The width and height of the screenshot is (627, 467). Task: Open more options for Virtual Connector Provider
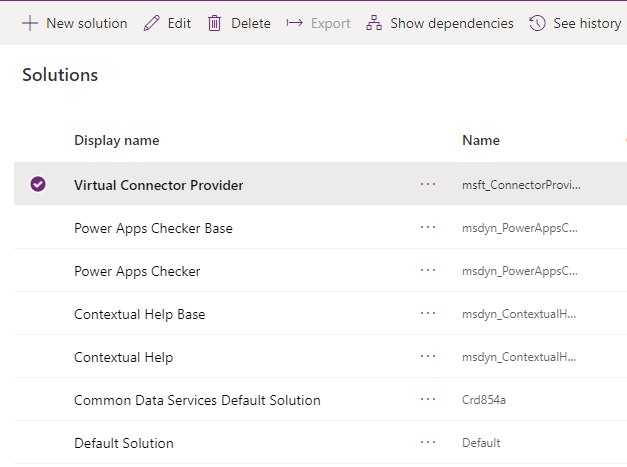tap(429, 184)
